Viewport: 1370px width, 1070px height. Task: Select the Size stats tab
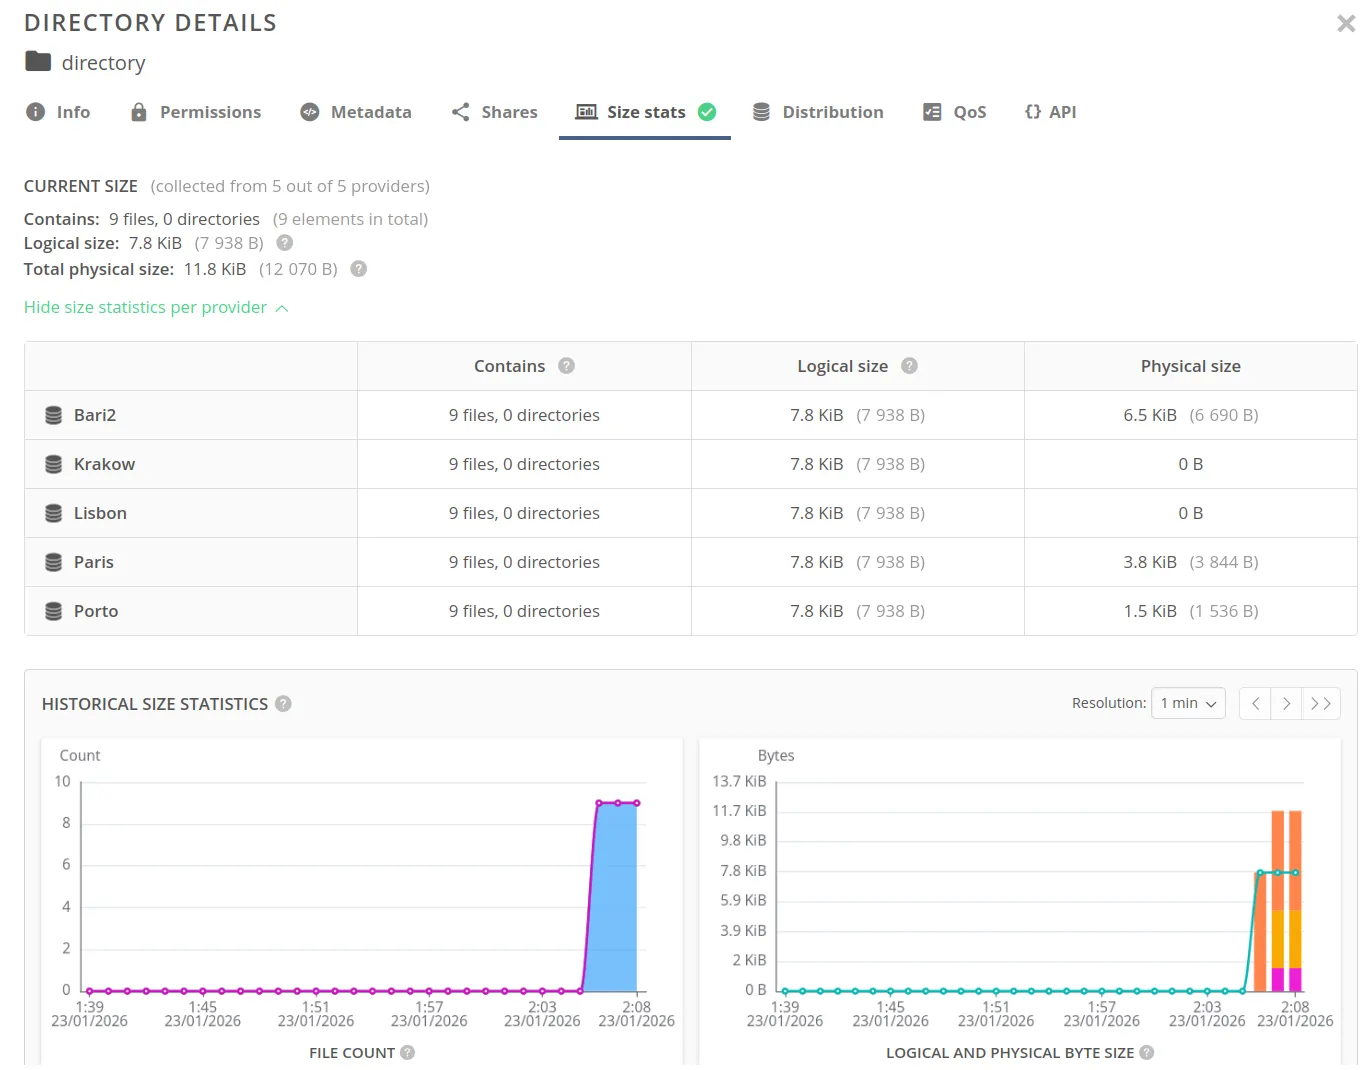click(x=645, y=112)
